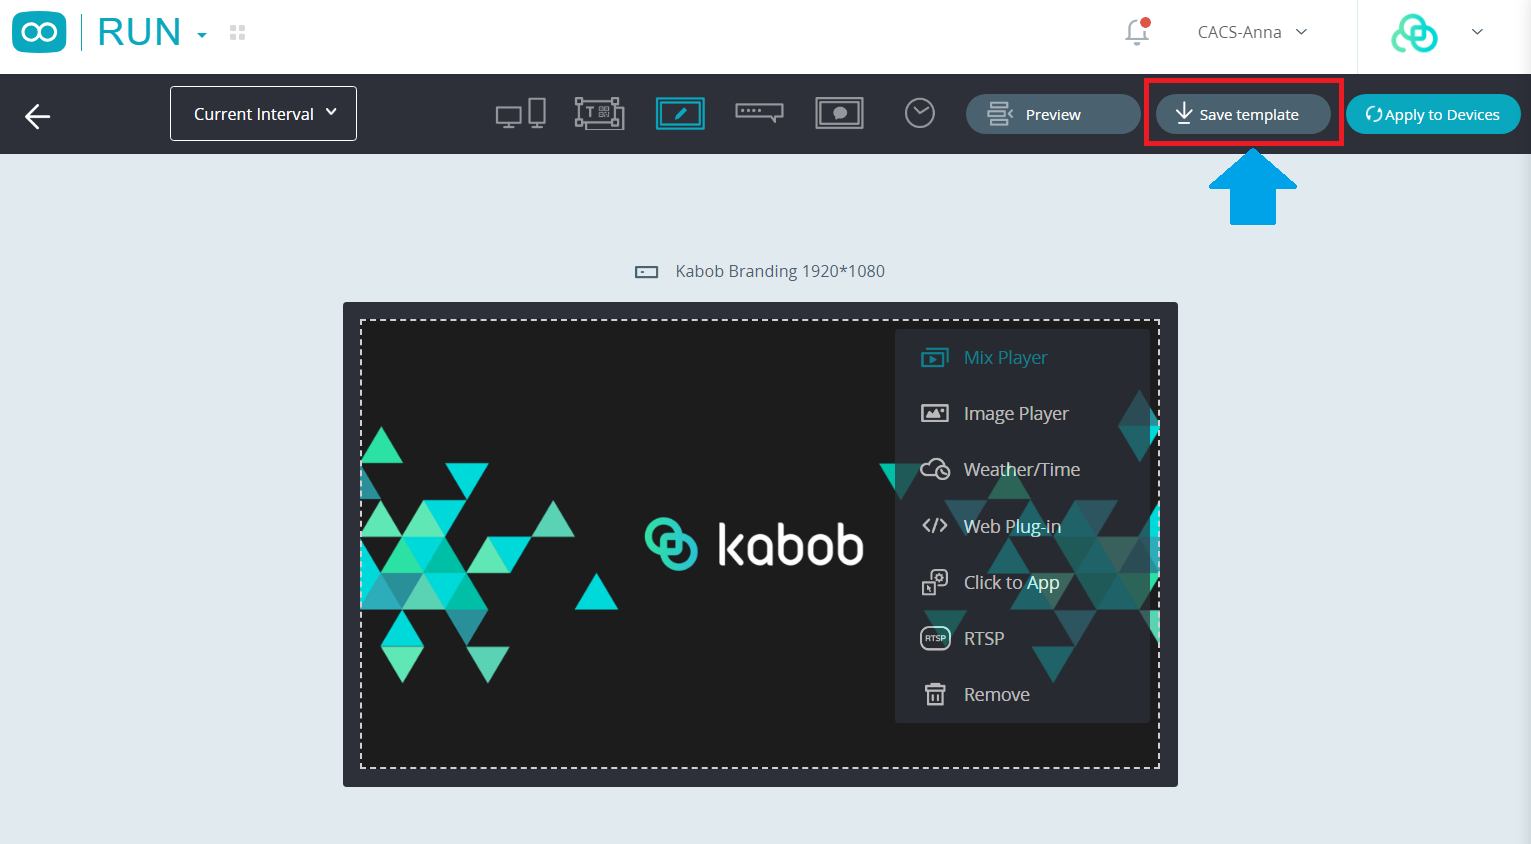The height and width of the screenshot is (844, 1531).
Task: Expand the chevron beside the Kabob logo
Action: [1477, 32]
